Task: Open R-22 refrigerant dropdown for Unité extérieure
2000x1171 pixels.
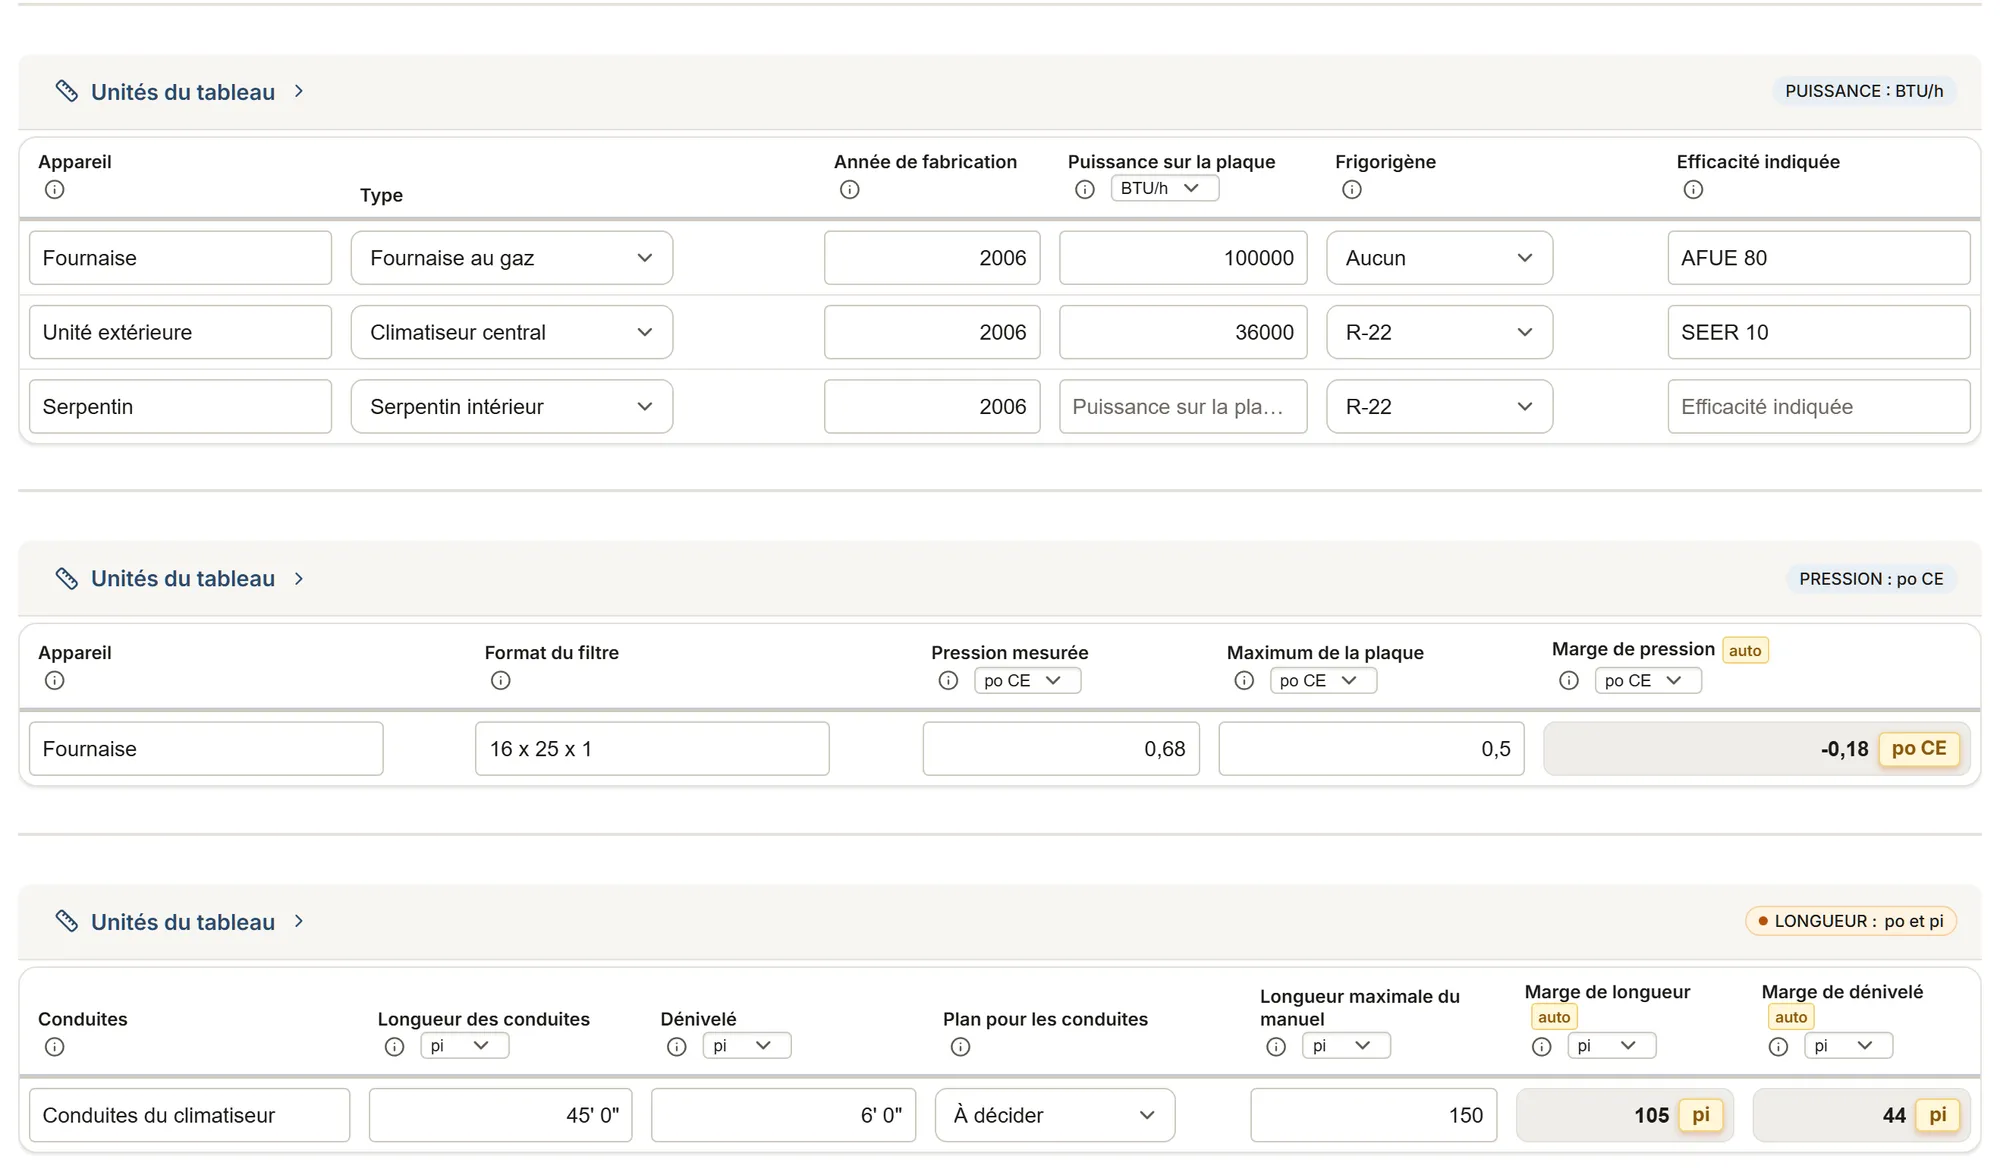Action: 1439,332
